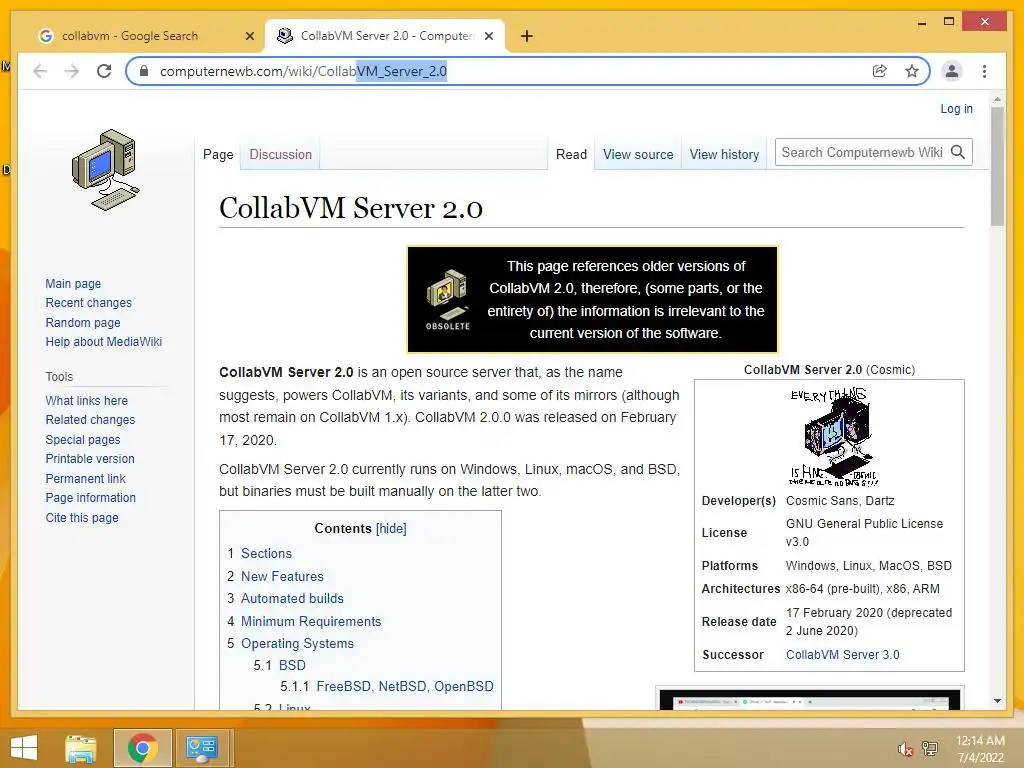Minimize the Chrome window
Screen dimensions: 1024x768
921,23
